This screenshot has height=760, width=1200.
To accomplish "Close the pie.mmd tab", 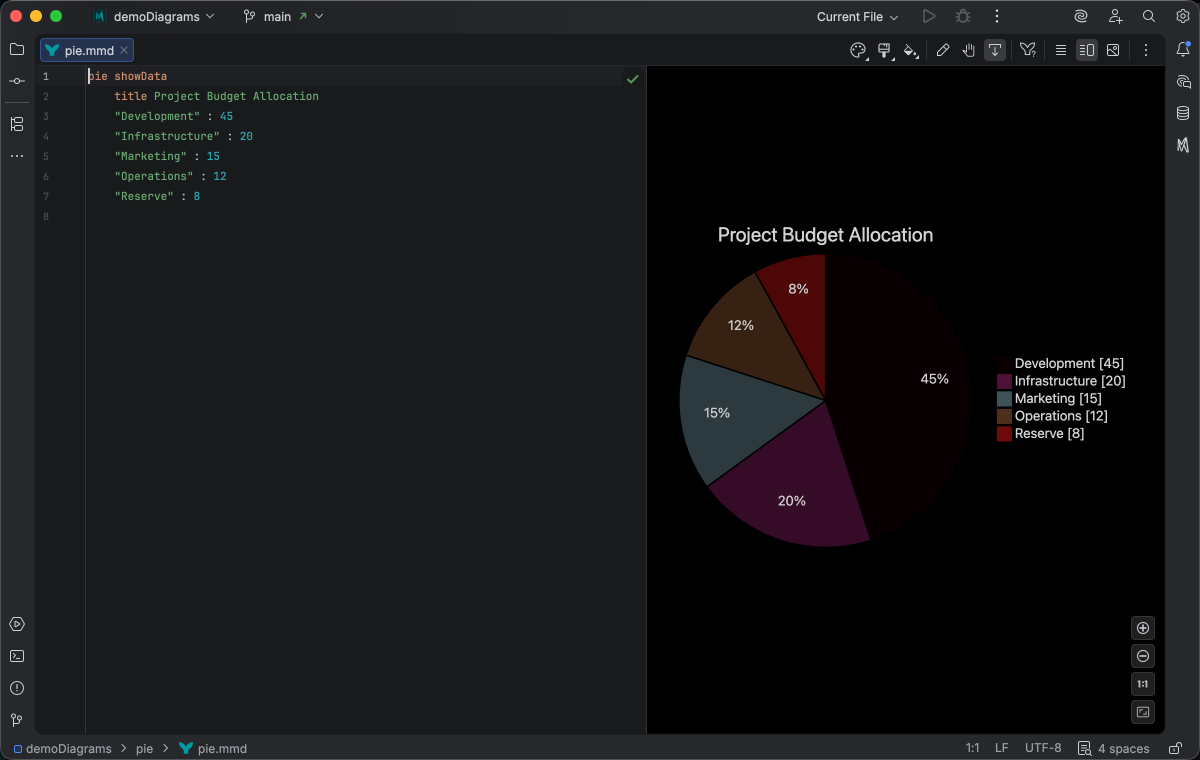I will pyautogui.click(x=124, y=50).
